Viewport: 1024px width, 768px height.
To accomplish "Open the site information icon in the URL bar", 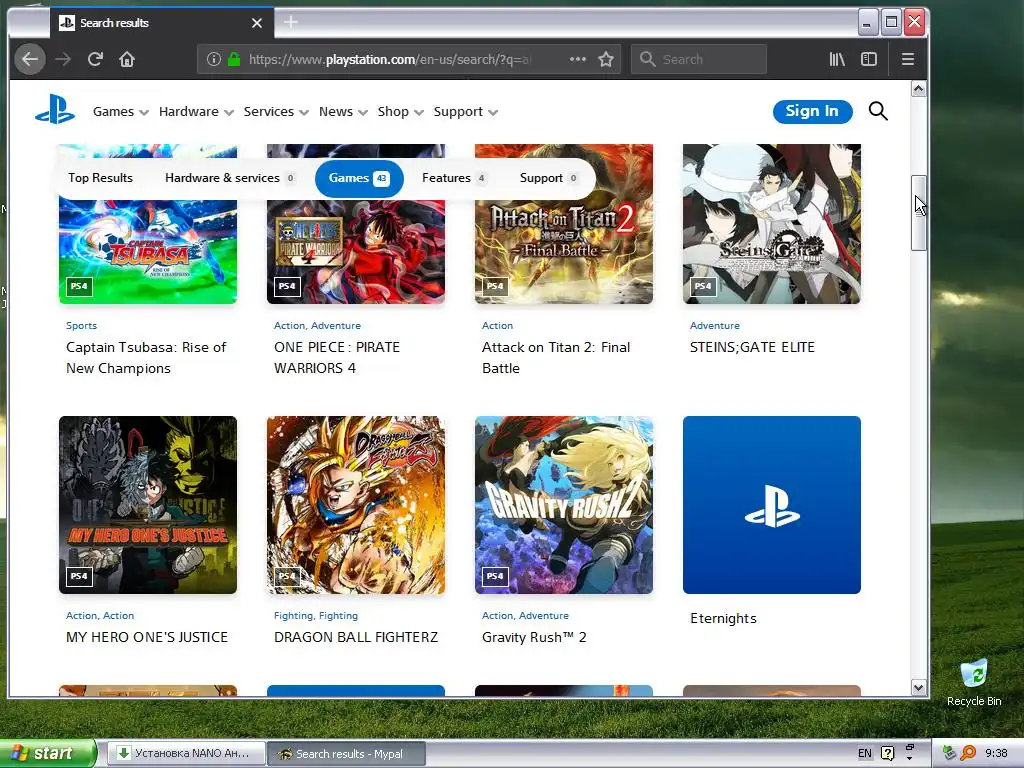I will tap(214, 59).
